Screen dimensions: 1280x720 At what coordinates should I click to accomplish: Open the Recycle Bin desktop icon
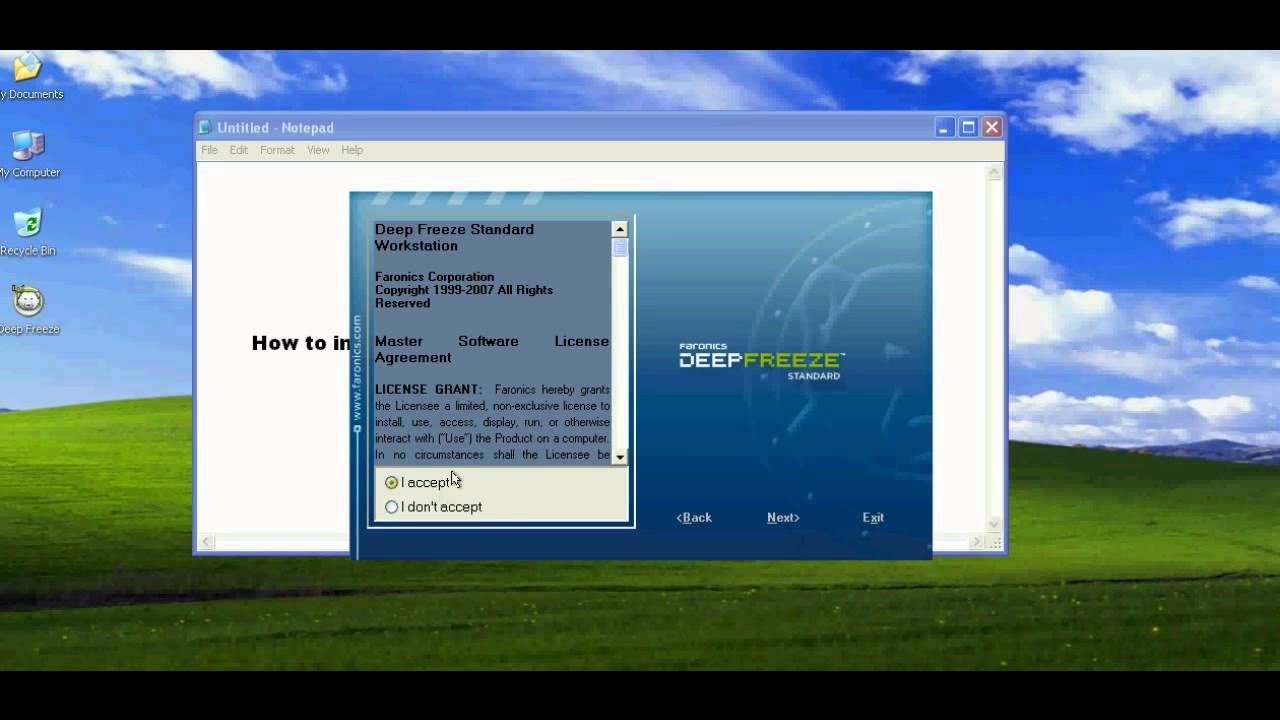(28, 232)
